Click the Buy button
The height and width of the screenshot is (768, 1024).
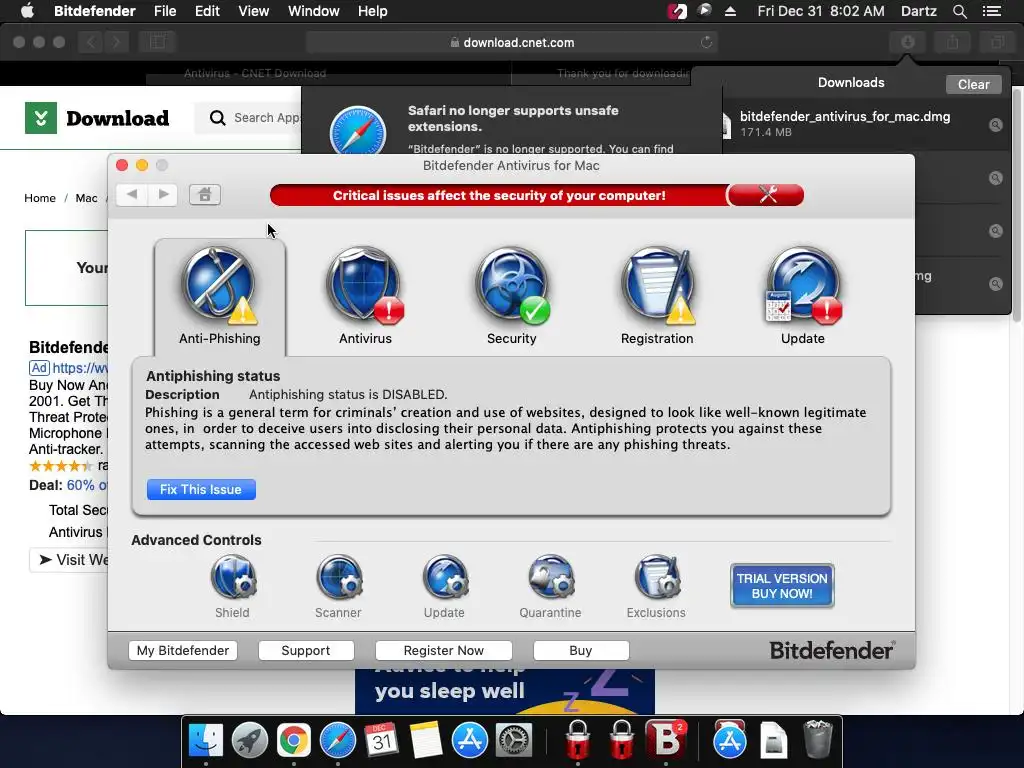point(581,650)
